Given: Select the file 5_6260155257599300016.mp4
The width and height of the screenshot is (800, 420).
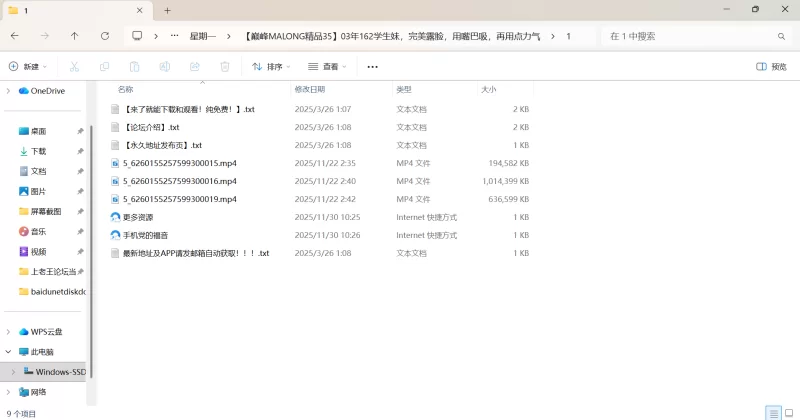Looking at the screenshot, I should point(180,181).
